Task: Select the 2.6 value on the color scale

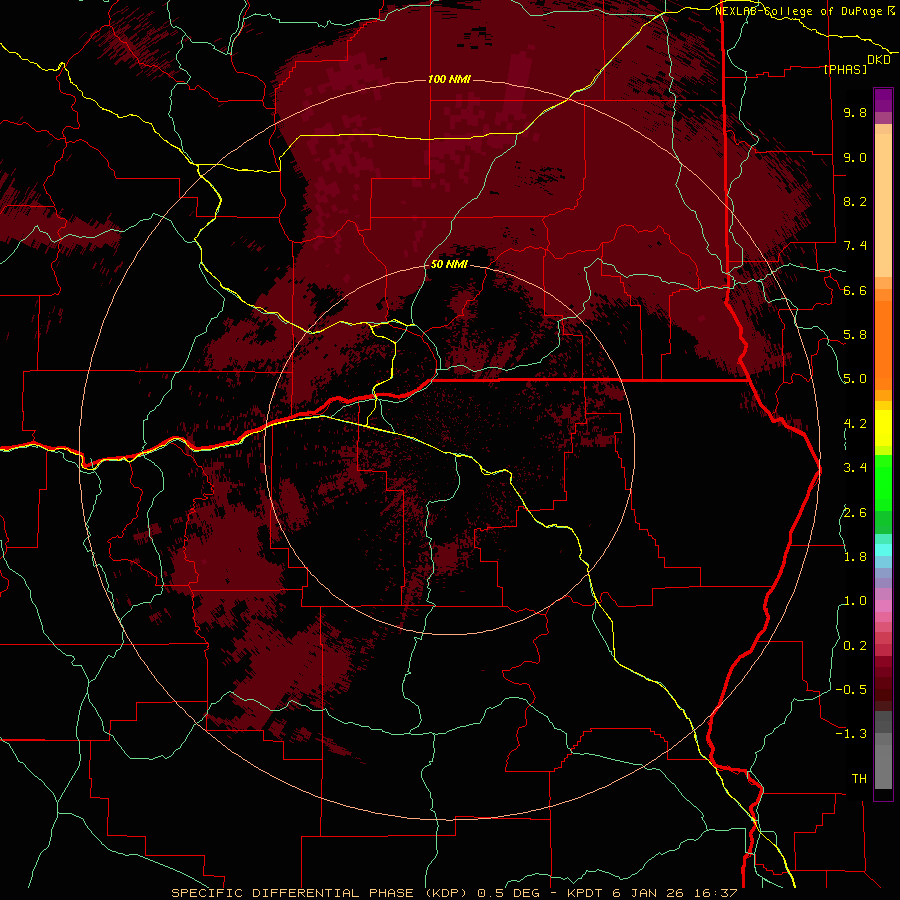Action: click(855, 512)
